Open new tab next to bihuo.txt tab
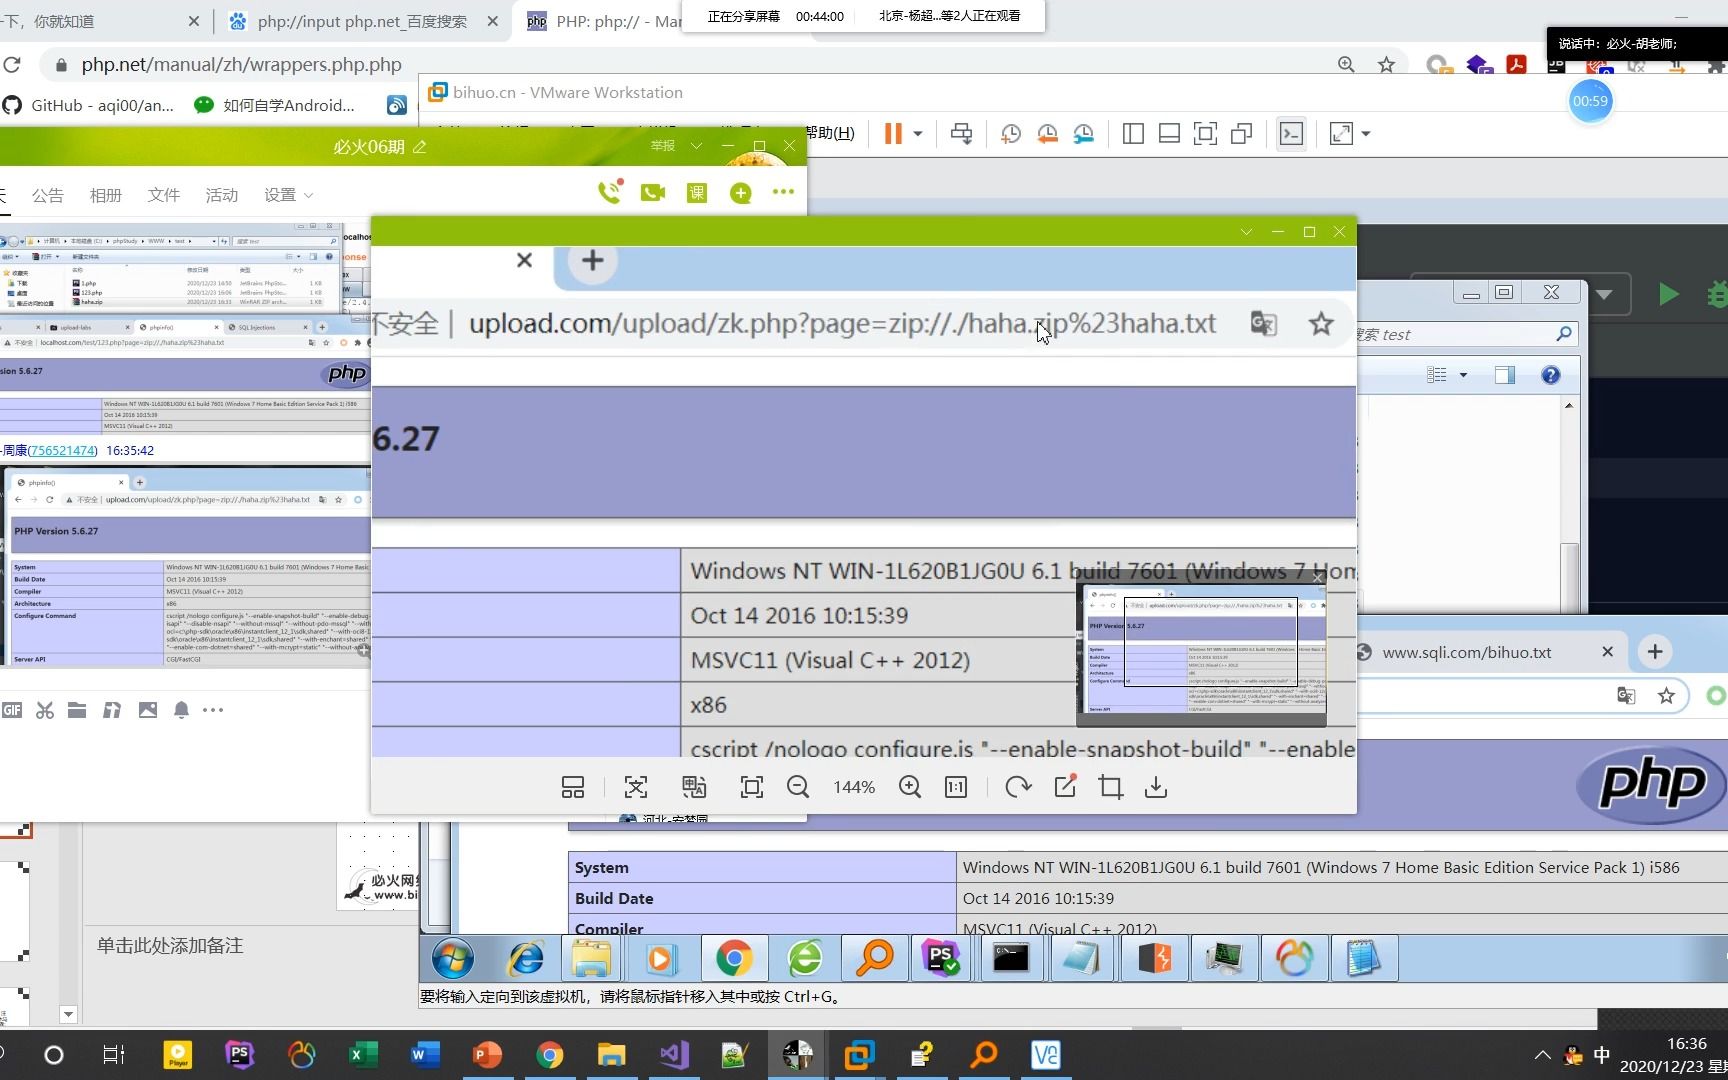 point(1655,652)
